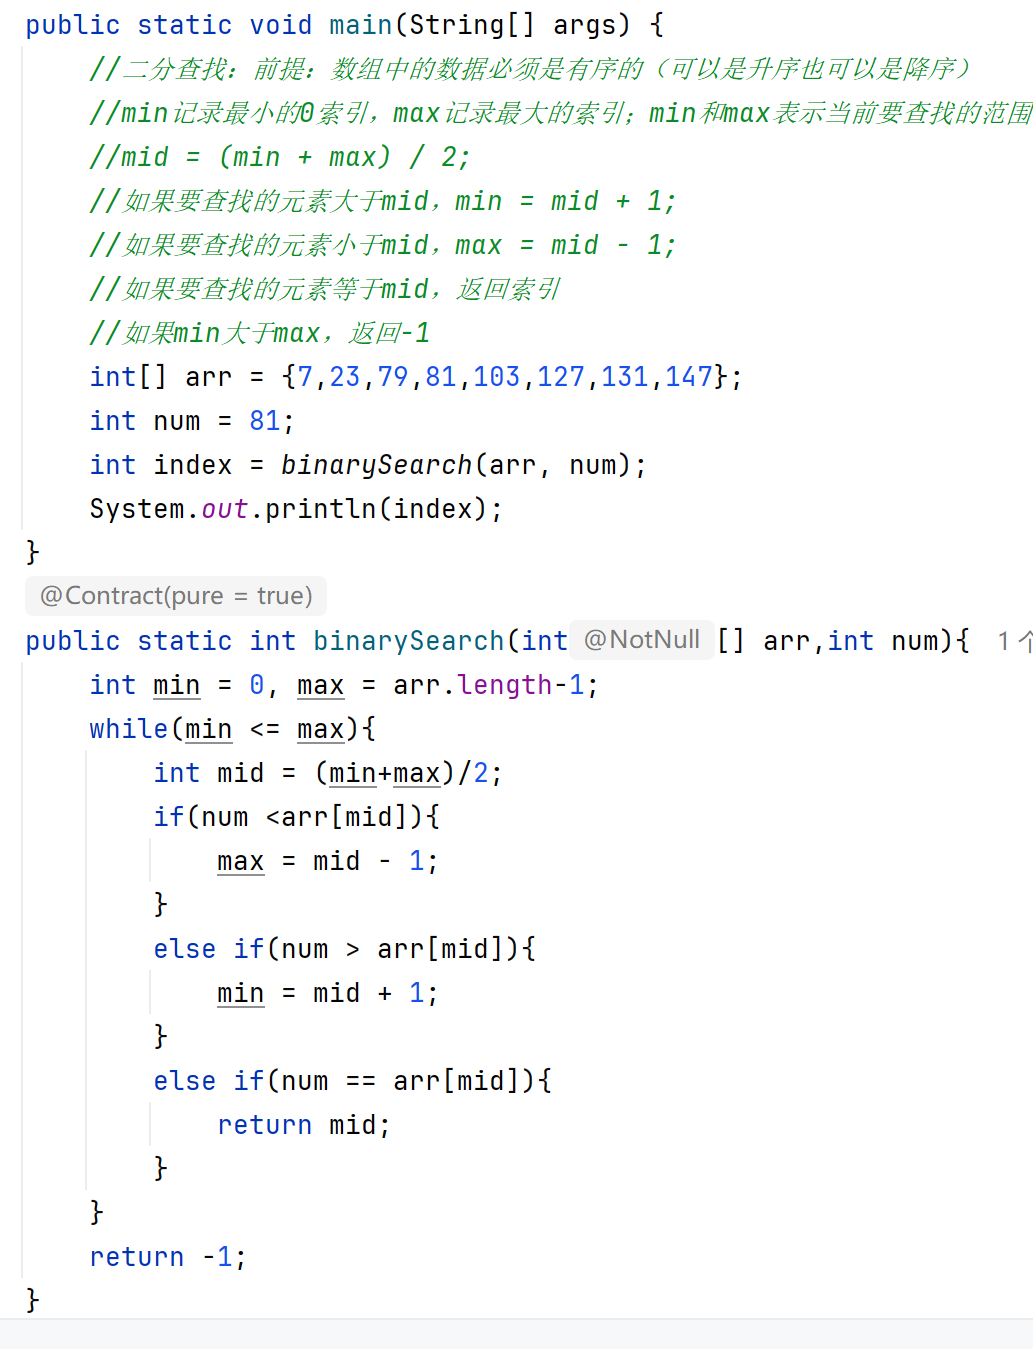Open the usages hint beside binarySearch declaration
Image resolution: width=1033 pixels, height=1349 pixels.
tap(1014, 641)
